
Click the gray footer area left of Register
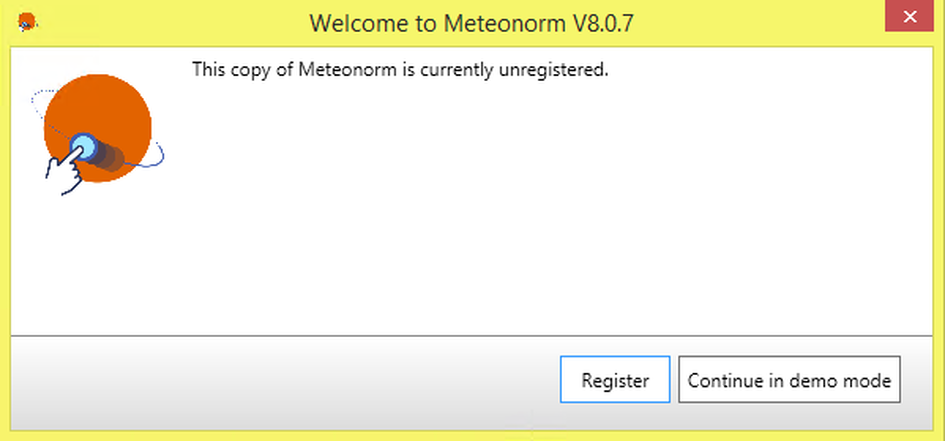pos(280,380)
